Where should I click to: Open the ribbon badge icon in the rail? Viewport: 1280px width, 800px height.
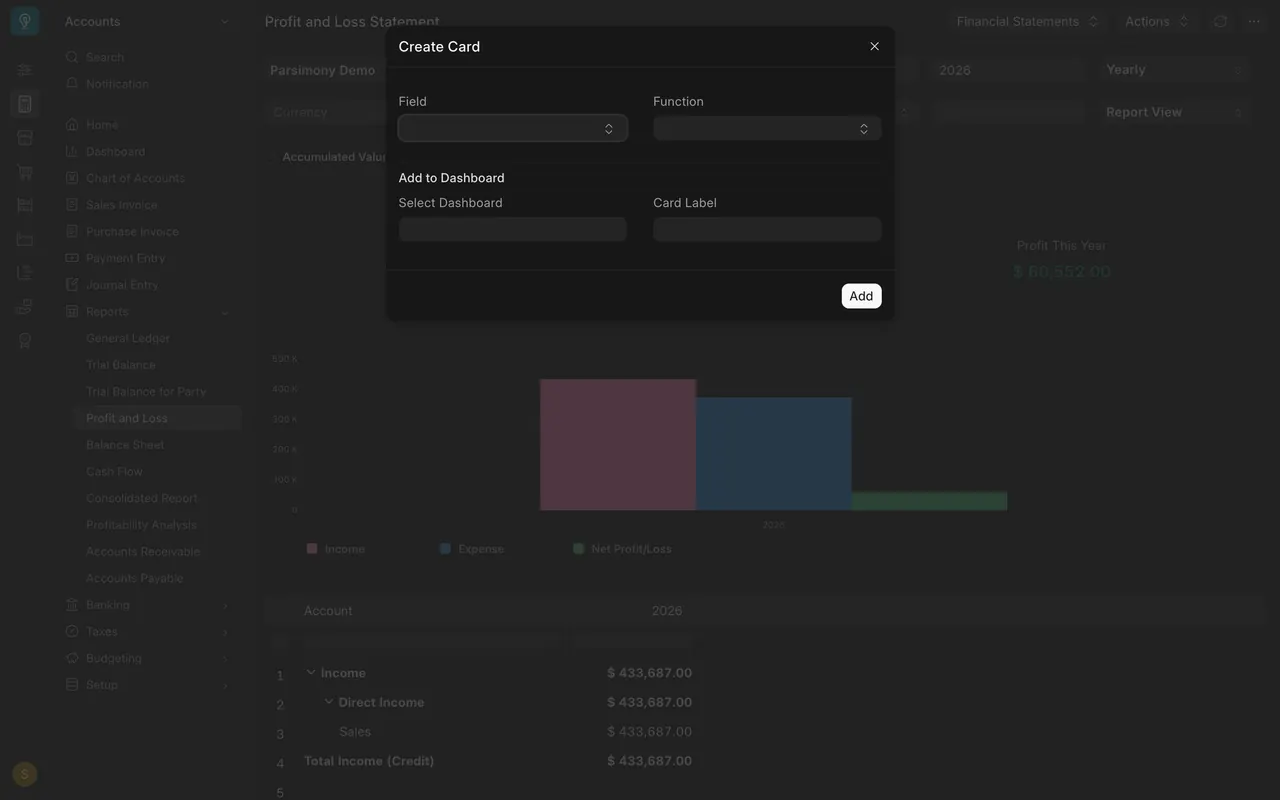point(25,341)
